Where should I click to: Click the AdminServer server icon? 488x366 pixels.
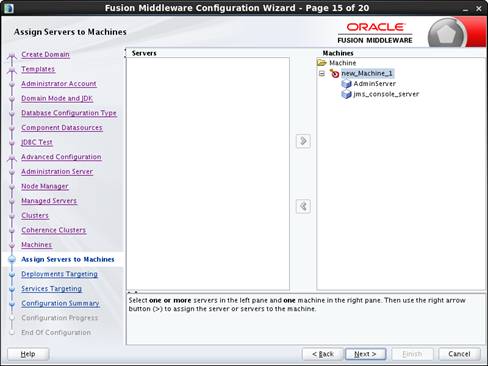coord(346,84)
